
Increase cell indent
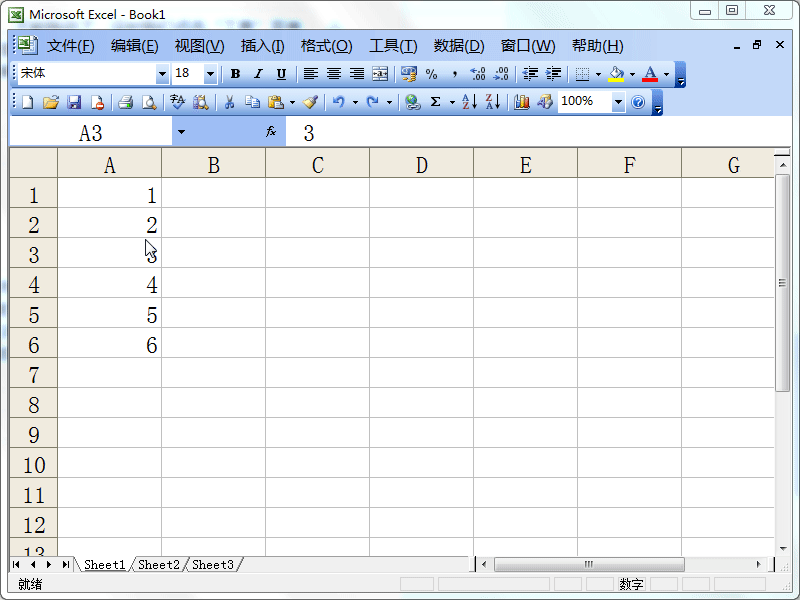554,74
